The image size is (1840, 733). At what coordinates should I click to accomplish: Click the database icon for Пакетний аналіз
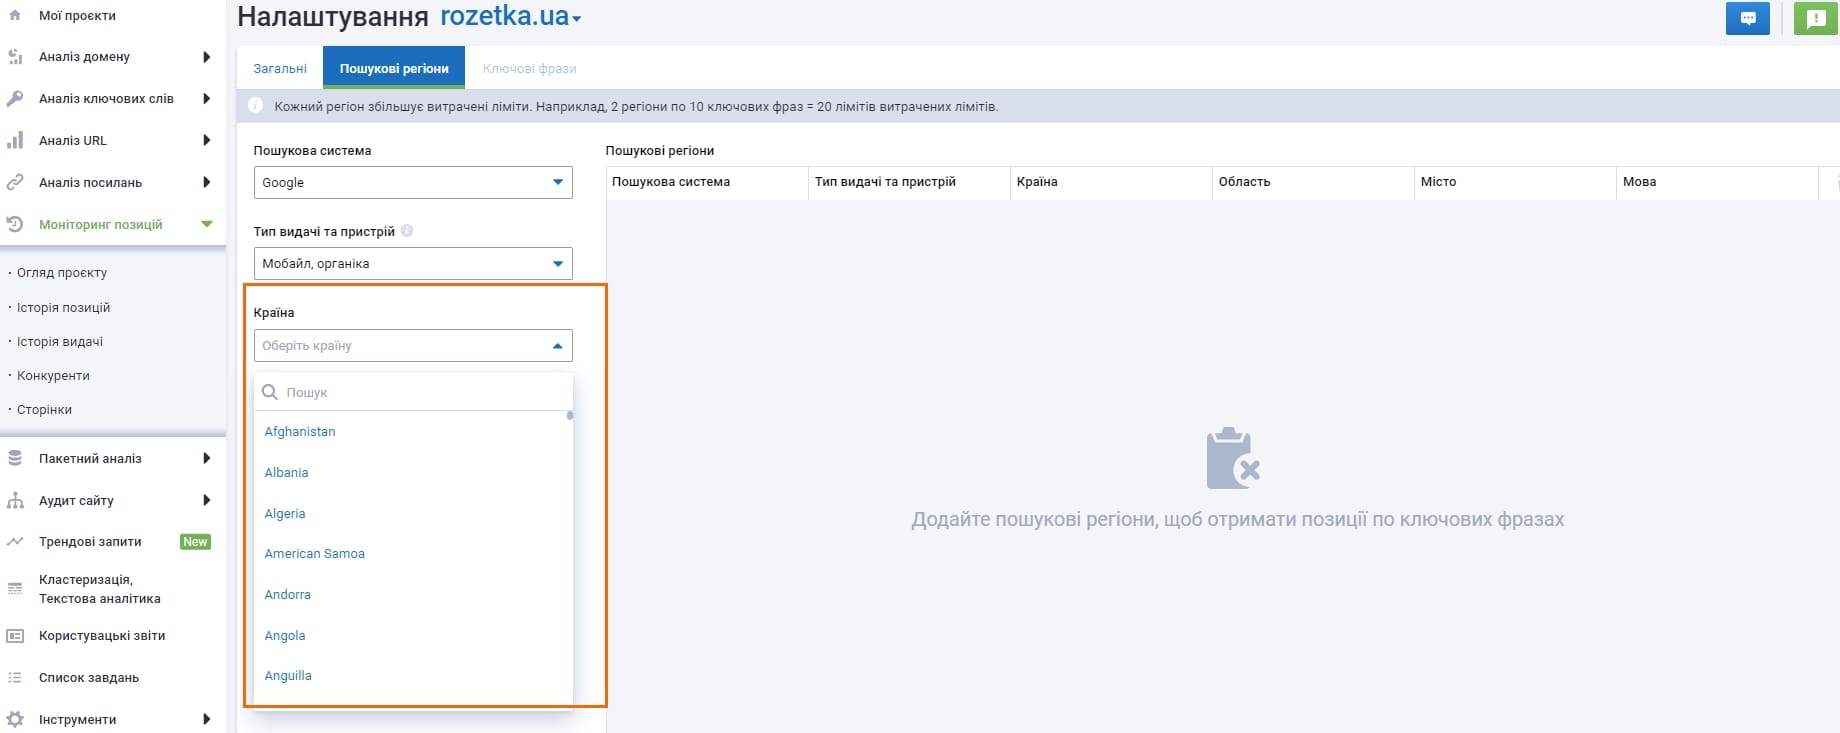(x=15, y=459)
